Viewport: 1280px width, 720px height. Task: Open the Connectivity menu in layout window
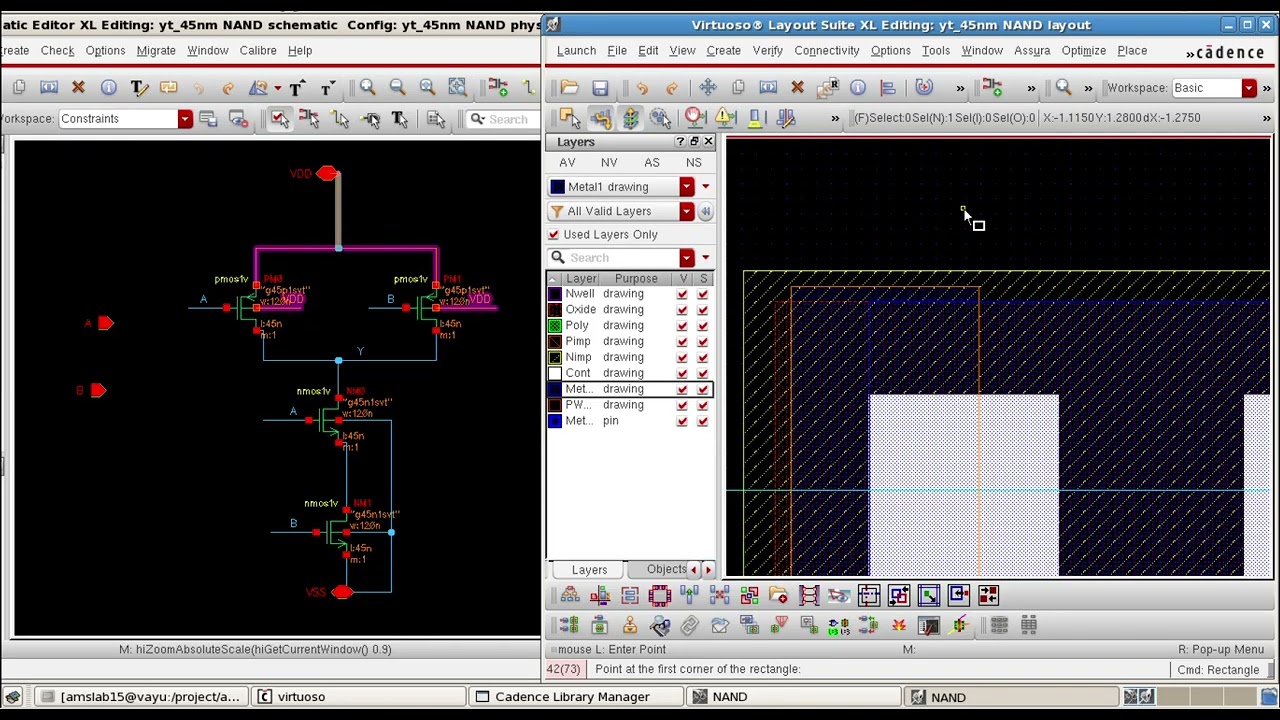[x=826, y=50]
